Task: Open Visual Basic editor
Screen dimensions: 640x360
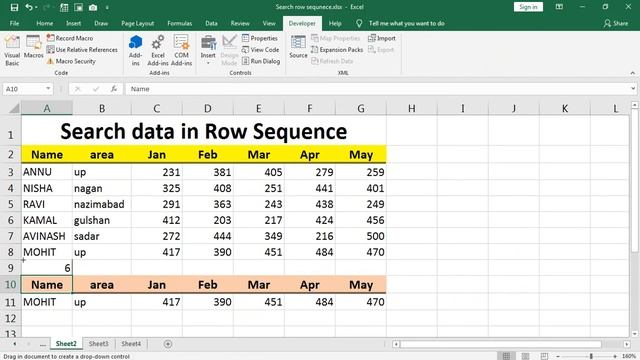Action: pos(12,51)
